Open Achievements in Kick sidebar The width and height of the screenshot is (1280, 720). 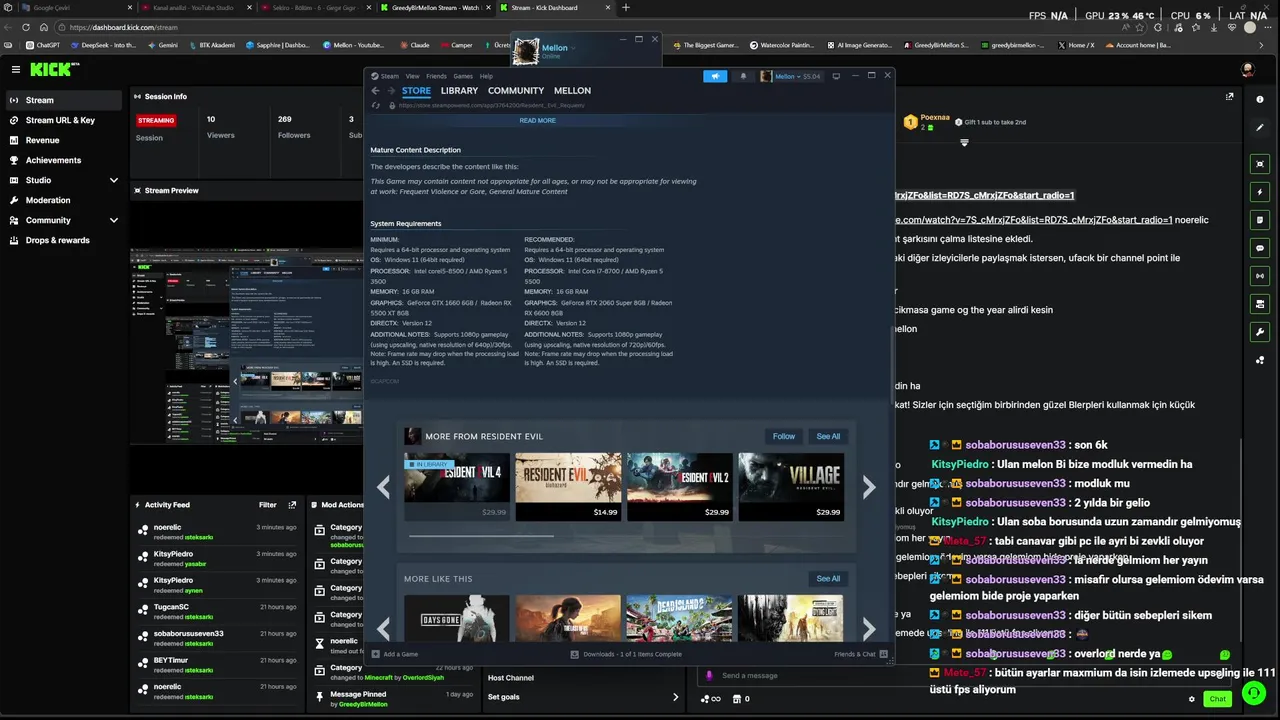click(x=63, y=160)
